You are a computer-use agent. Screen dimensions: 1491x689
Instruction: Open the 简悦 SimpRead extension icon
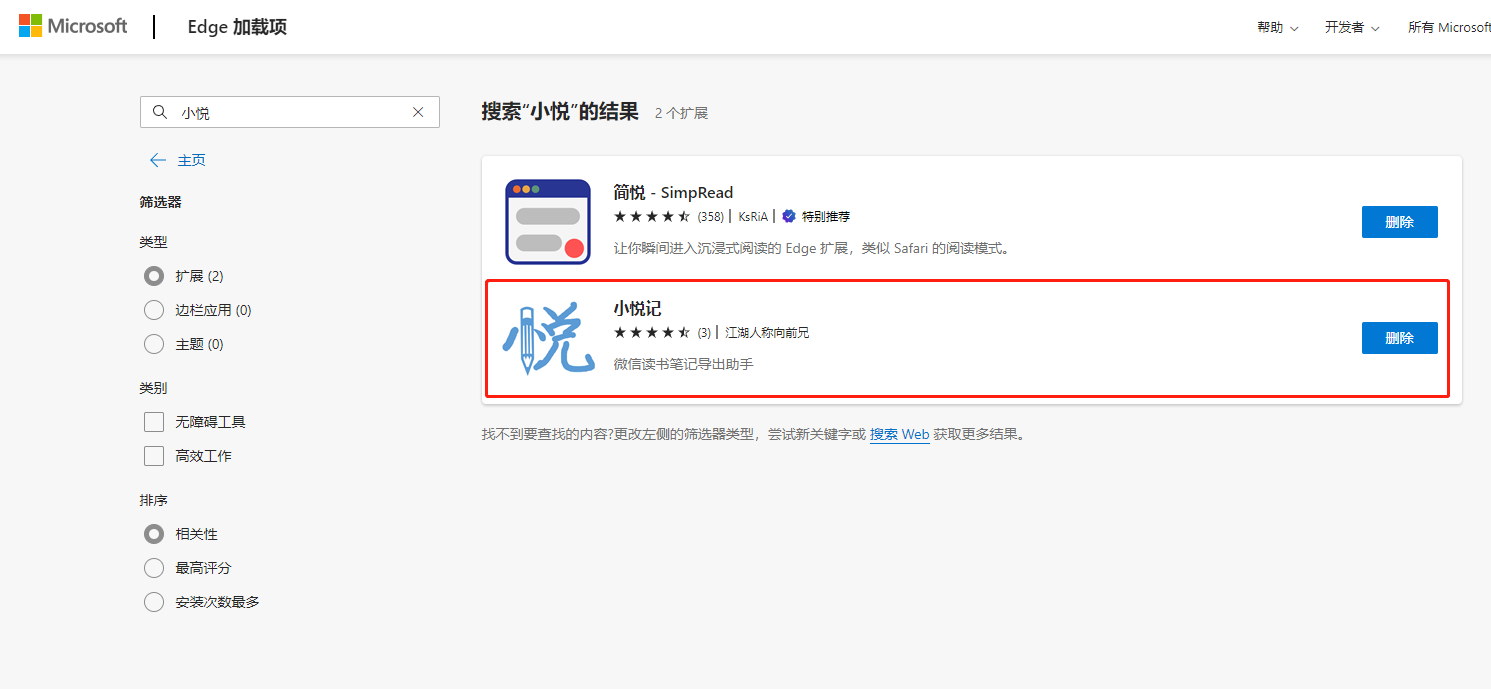547,222
